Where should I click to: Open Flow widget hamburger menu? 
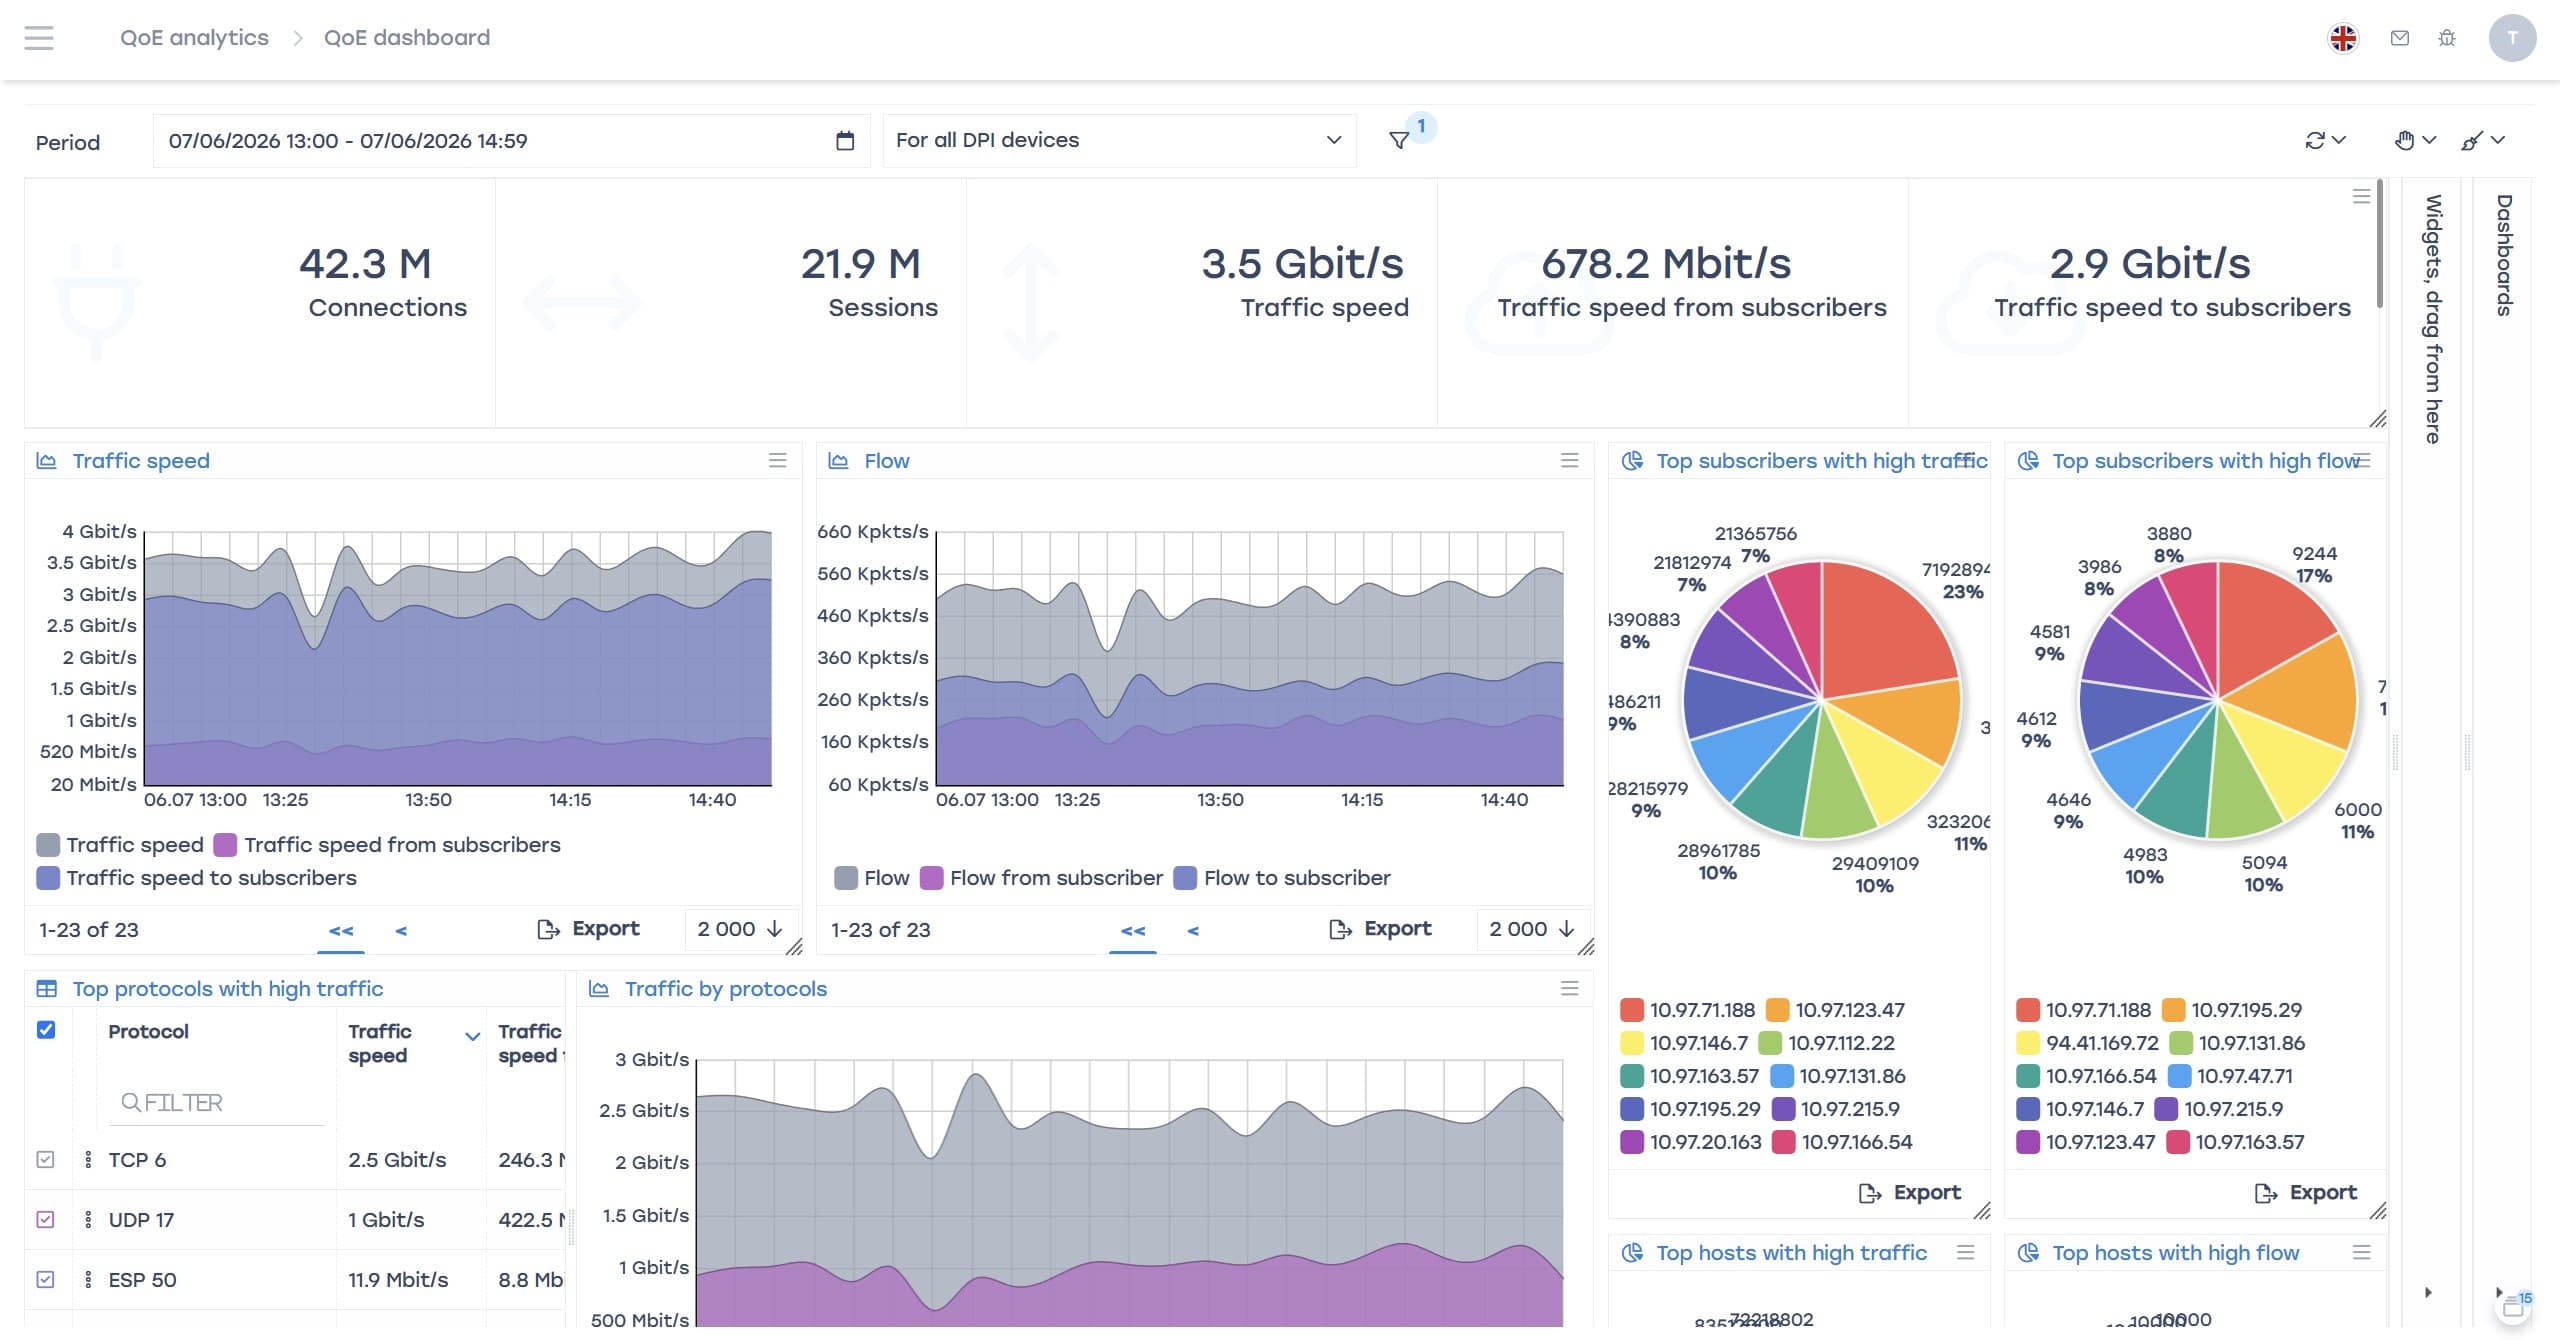pos(1569,460)
